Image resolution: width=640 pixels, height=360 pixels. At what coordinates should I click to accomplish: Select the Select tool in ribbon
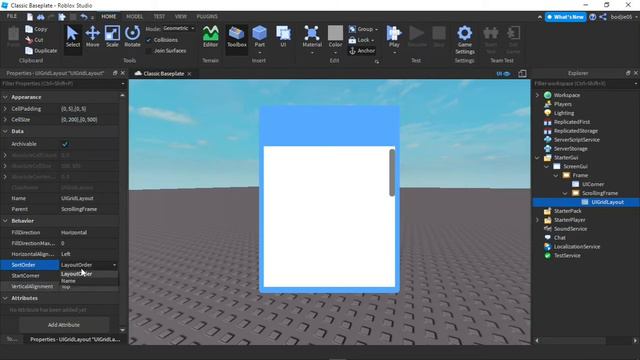pos(73,37)
